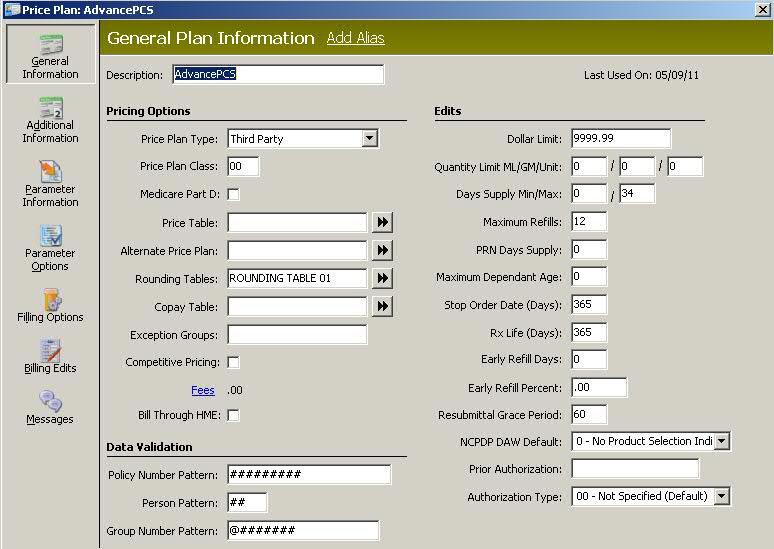Viewport: 774px width, 549px height.
Task: Expand the Price Plan Type dropdown
Action: click(370, 138)
